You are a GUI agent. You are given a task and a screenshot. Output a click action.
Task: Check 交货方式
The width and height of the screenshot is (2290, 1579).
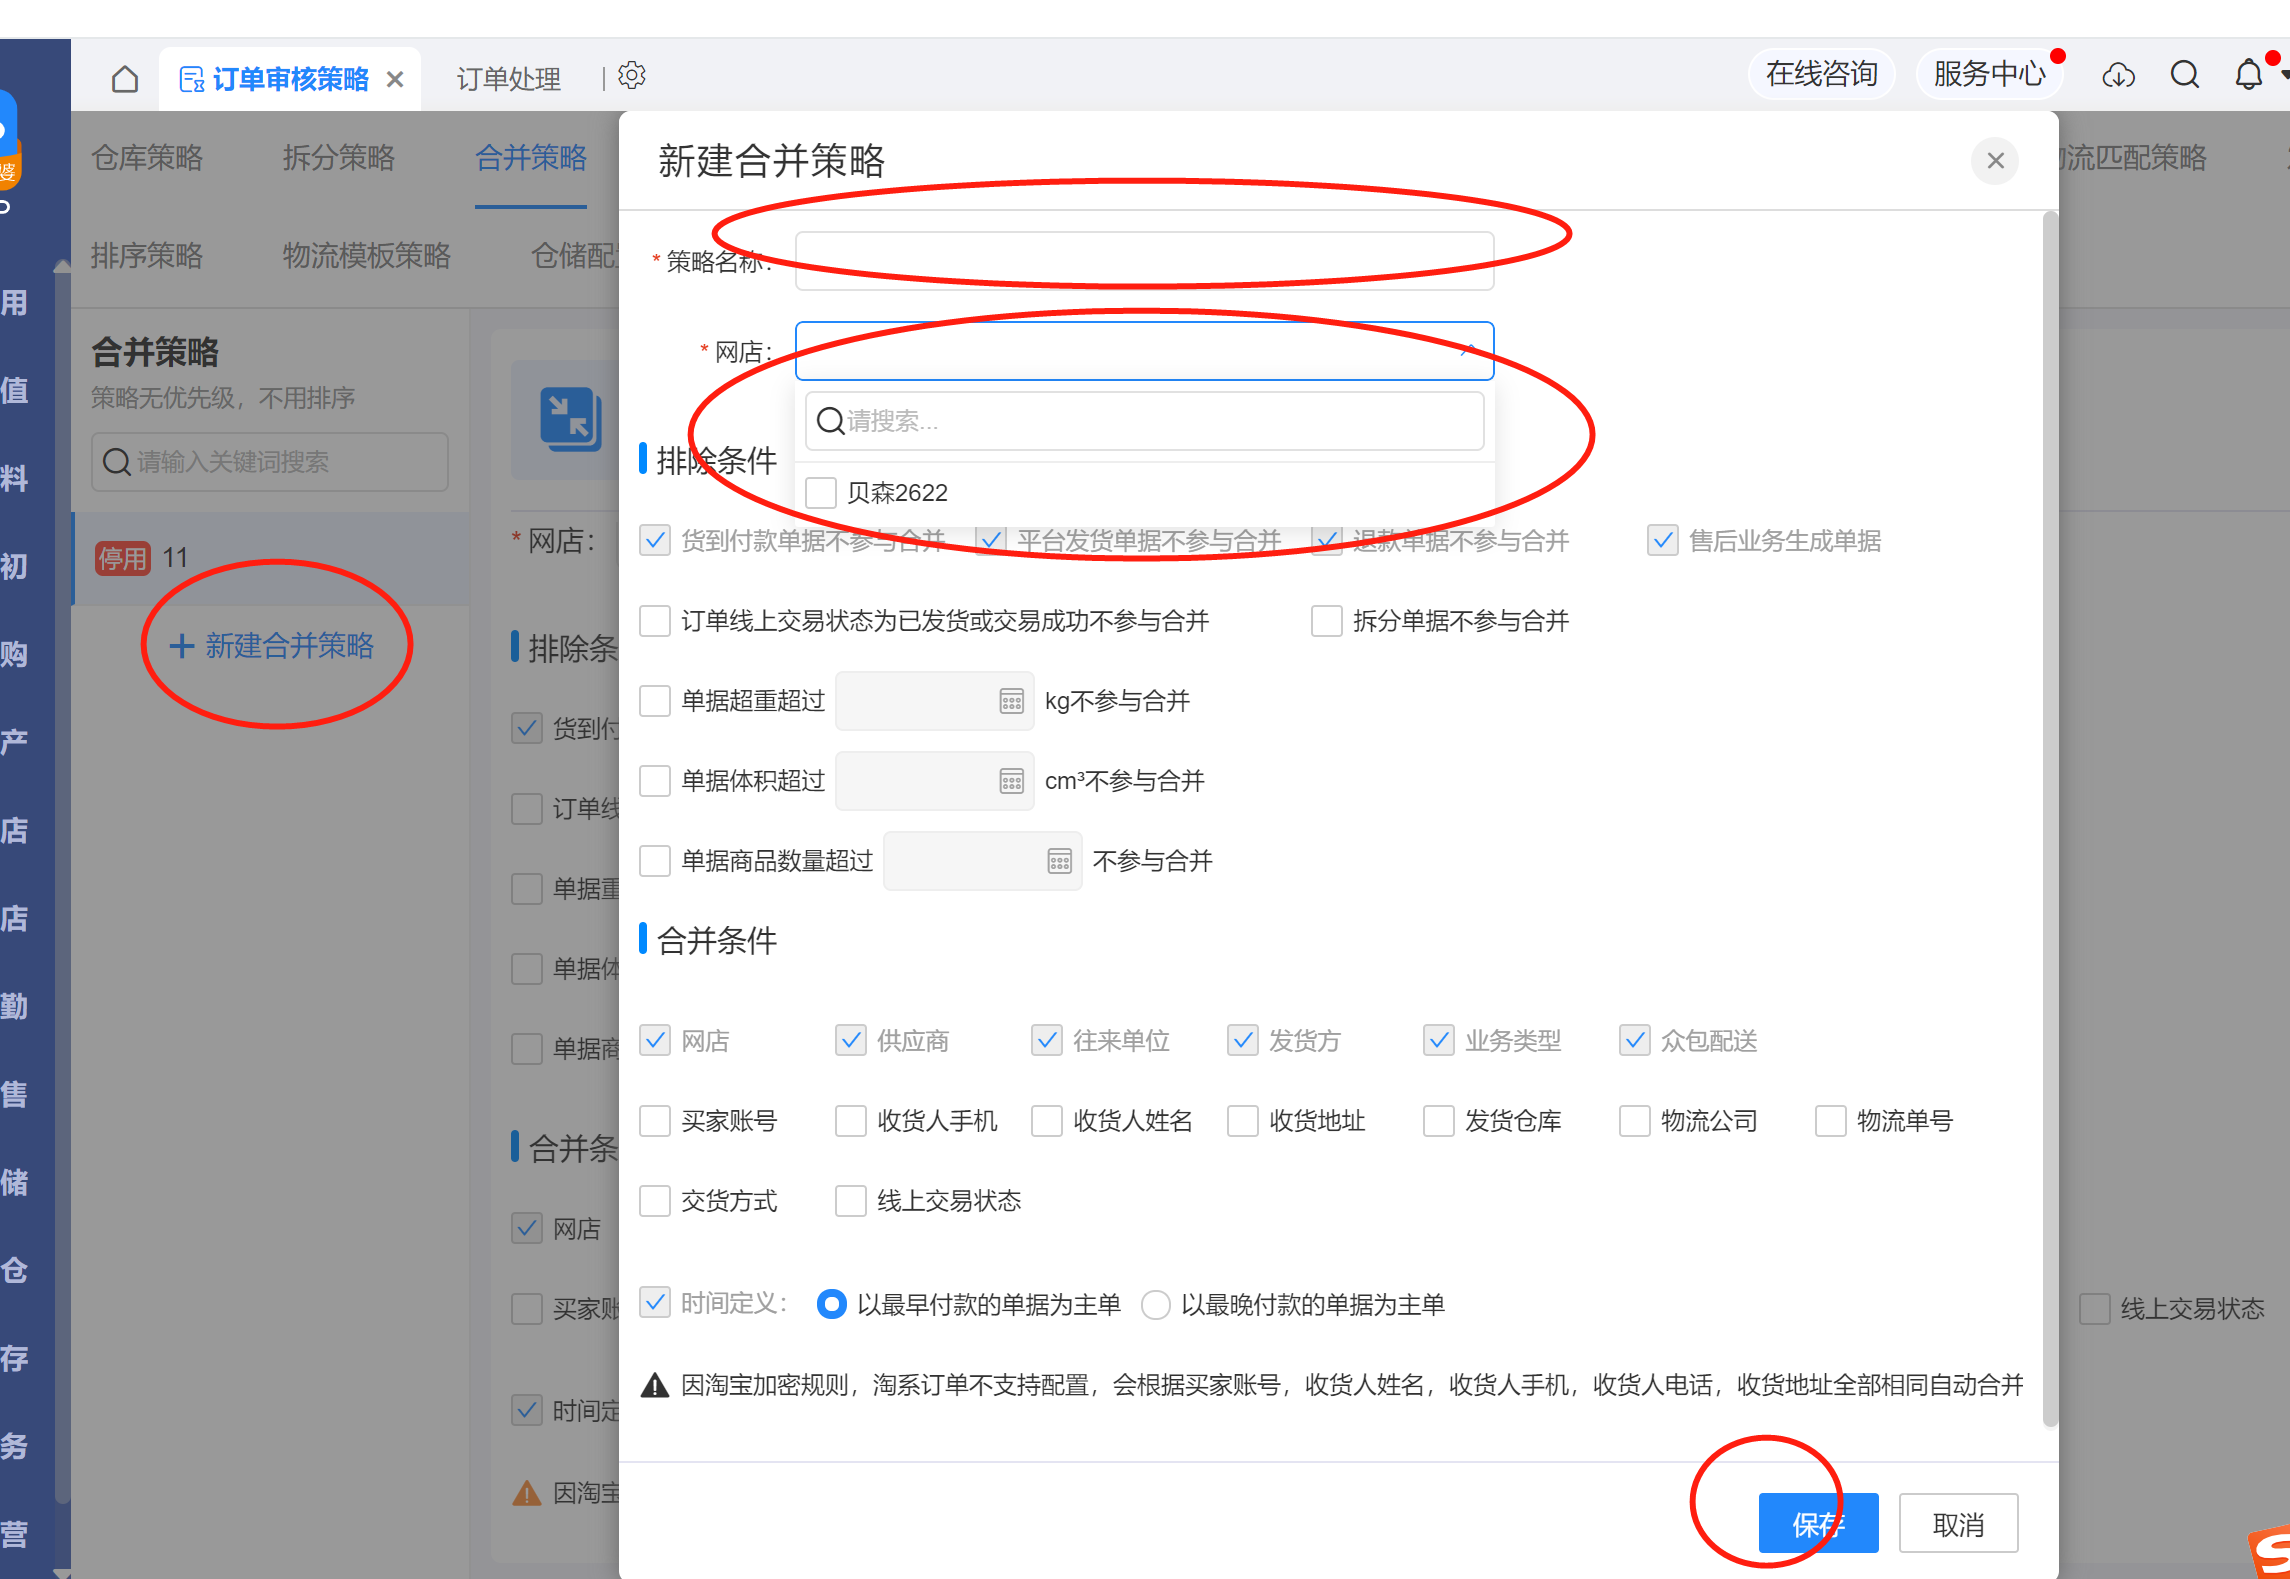pyautogui.click(x=655, y=1201)
